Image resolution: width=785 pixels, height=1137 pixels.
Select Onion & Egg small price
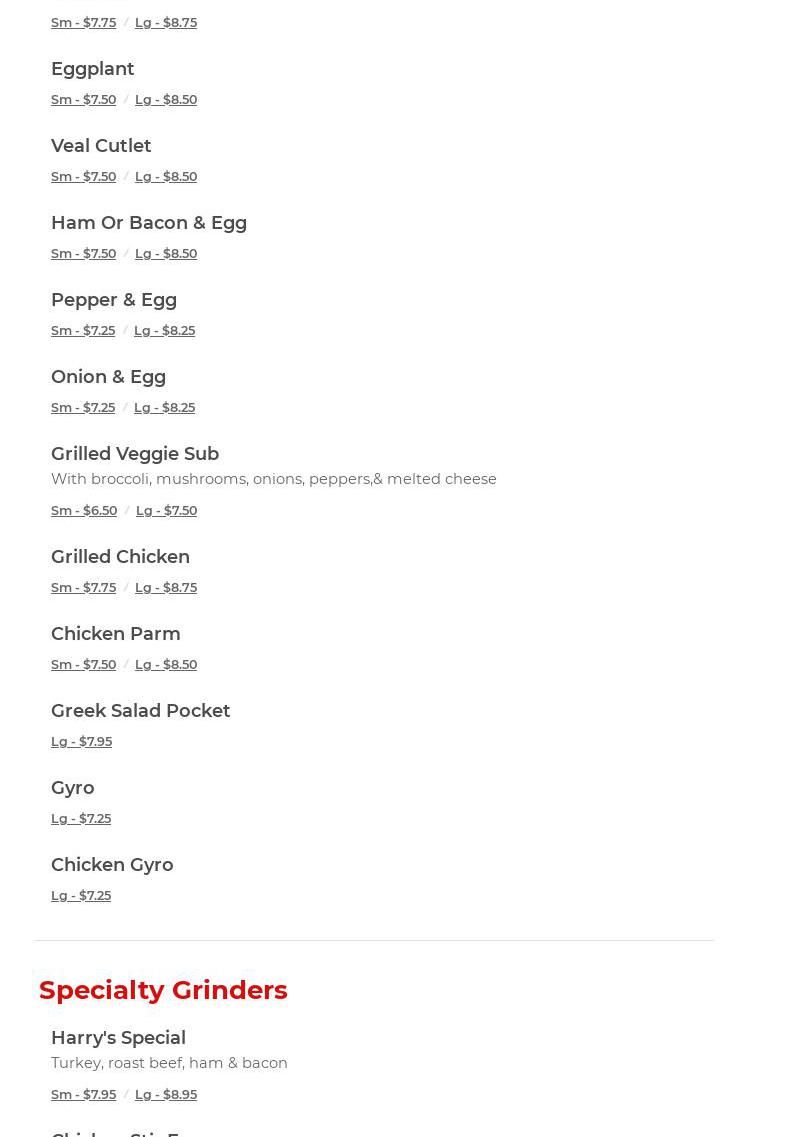[83, 407]
